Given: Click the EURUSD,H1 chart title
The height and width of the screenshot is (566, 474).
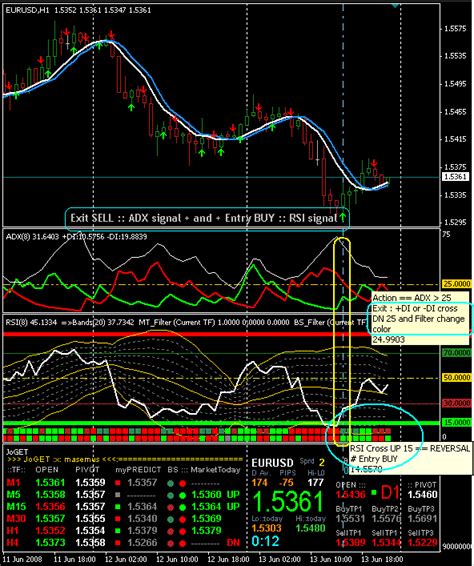Looking at the screenshot, I should (x=28, y=10).
